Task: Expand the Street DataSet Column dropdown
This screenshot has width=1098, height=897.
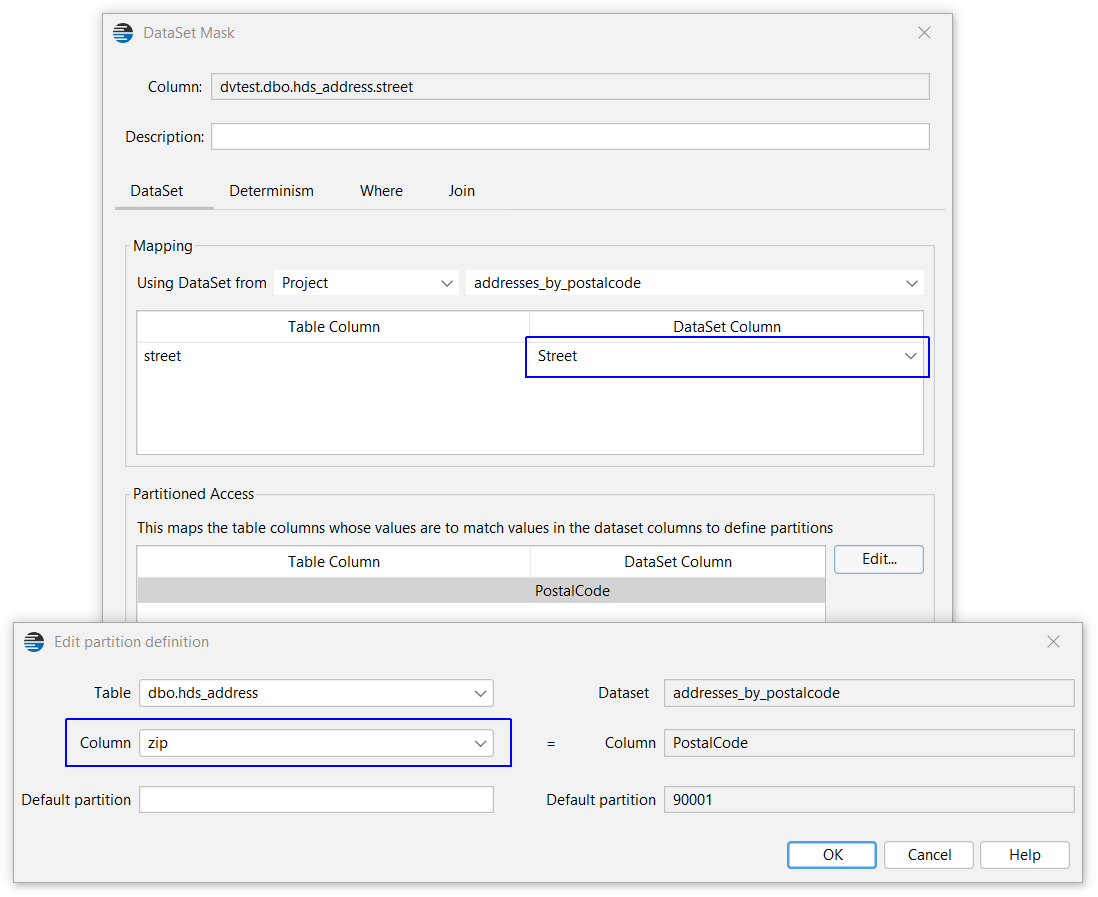Action: [727, 356]
